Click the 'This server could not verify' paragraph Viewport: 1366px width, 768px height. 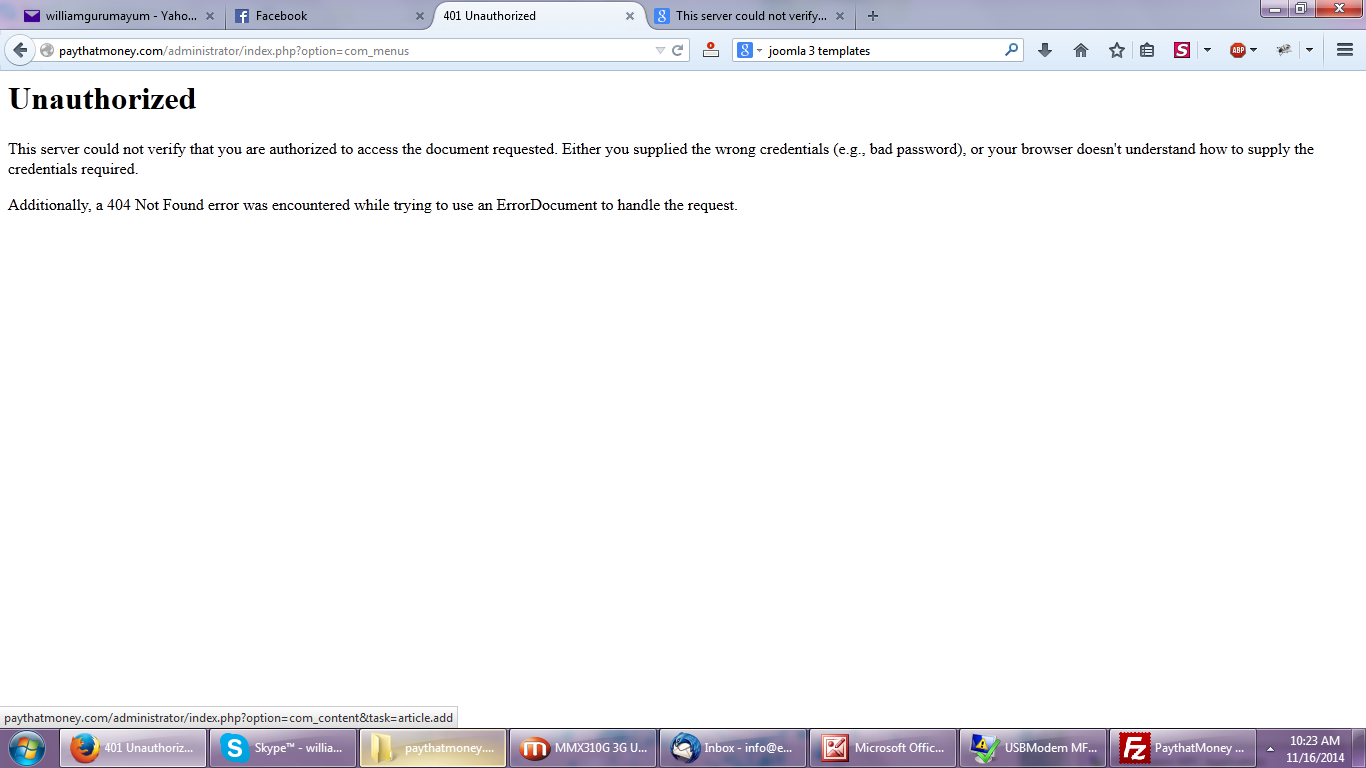661,159
